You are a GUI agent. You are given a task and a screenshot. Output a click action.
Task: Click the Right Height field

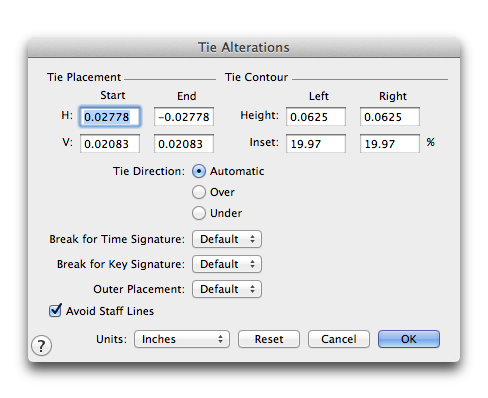point(390,117)
